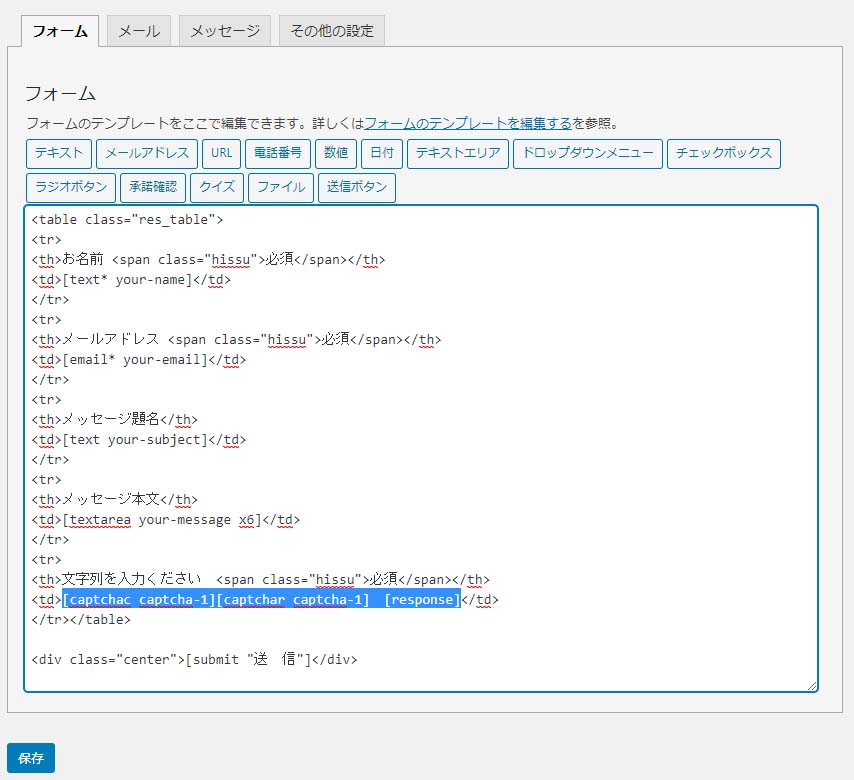Add a 日付 field tag

(x=382, y=154)
